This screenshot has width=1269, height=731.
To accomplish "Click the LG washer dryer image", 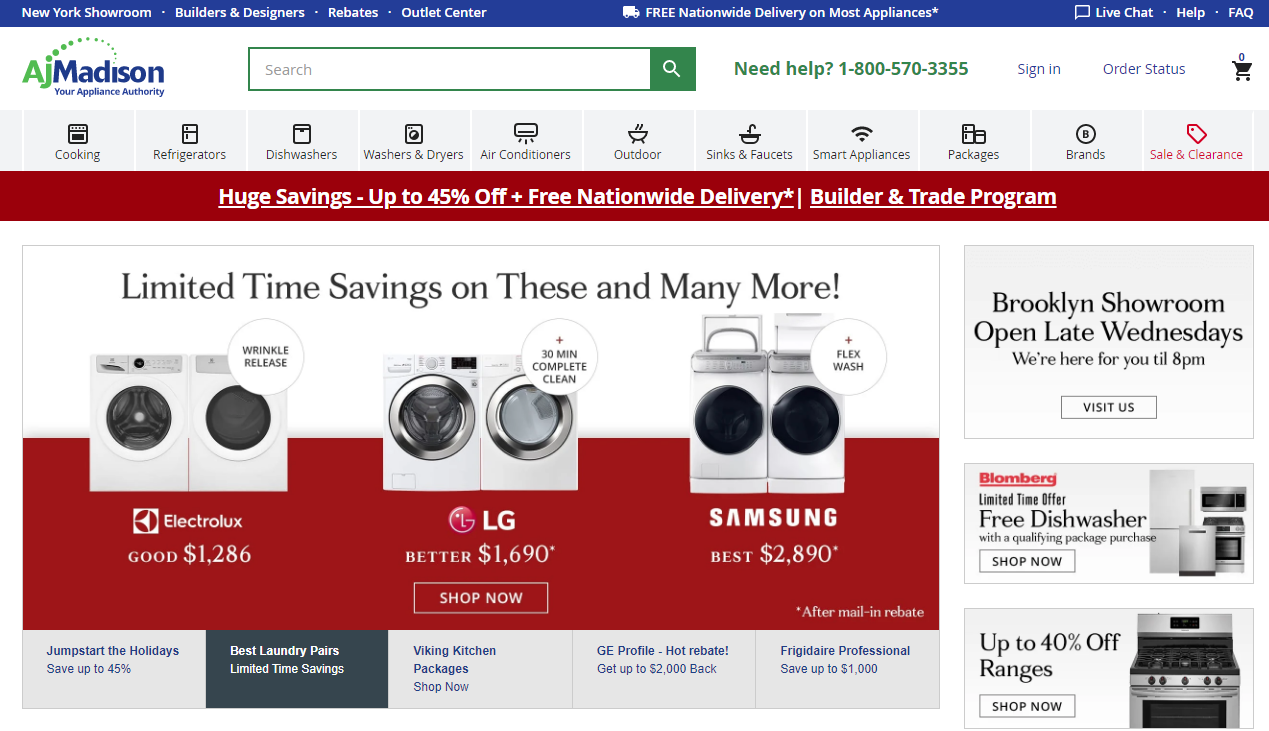I will [x=480, y=422].
